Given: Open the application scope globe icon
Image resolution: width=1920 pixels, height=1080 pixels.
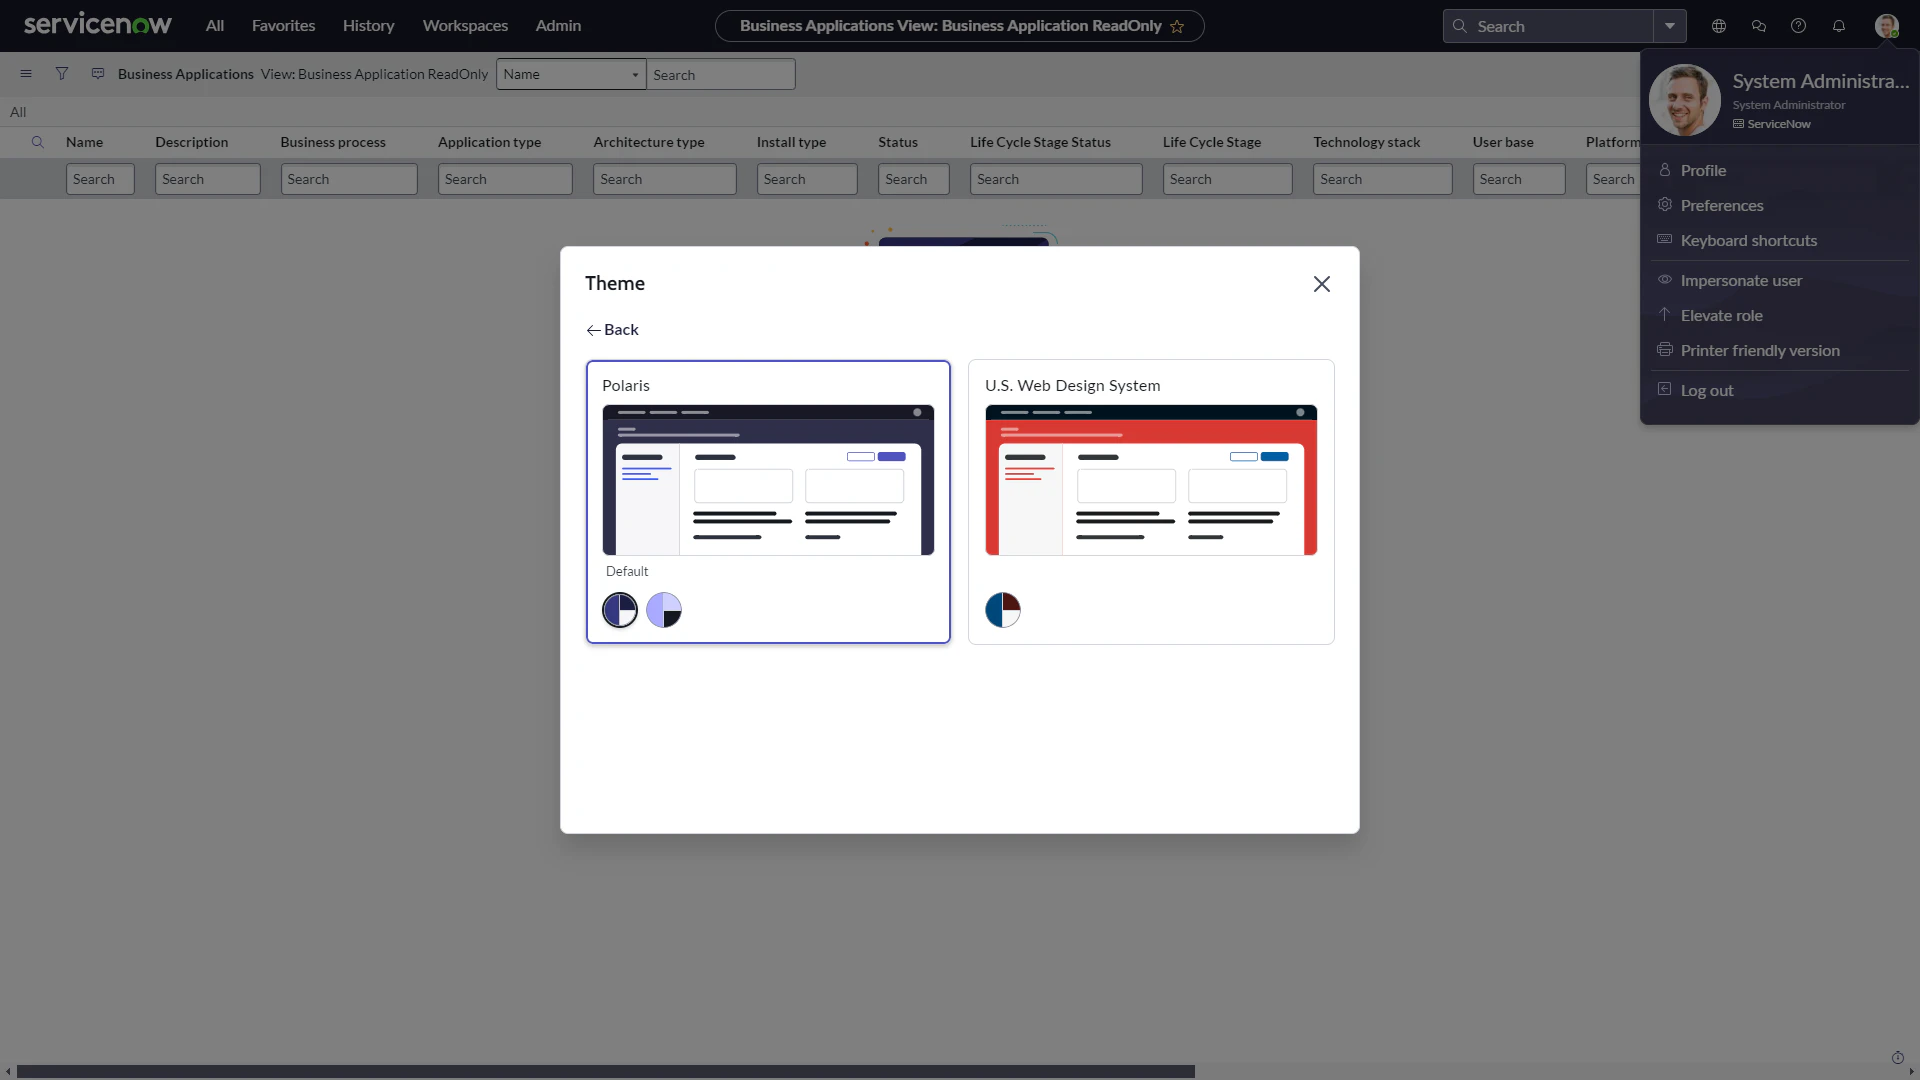Looking at the screenshot, I should coord(1719,26).
